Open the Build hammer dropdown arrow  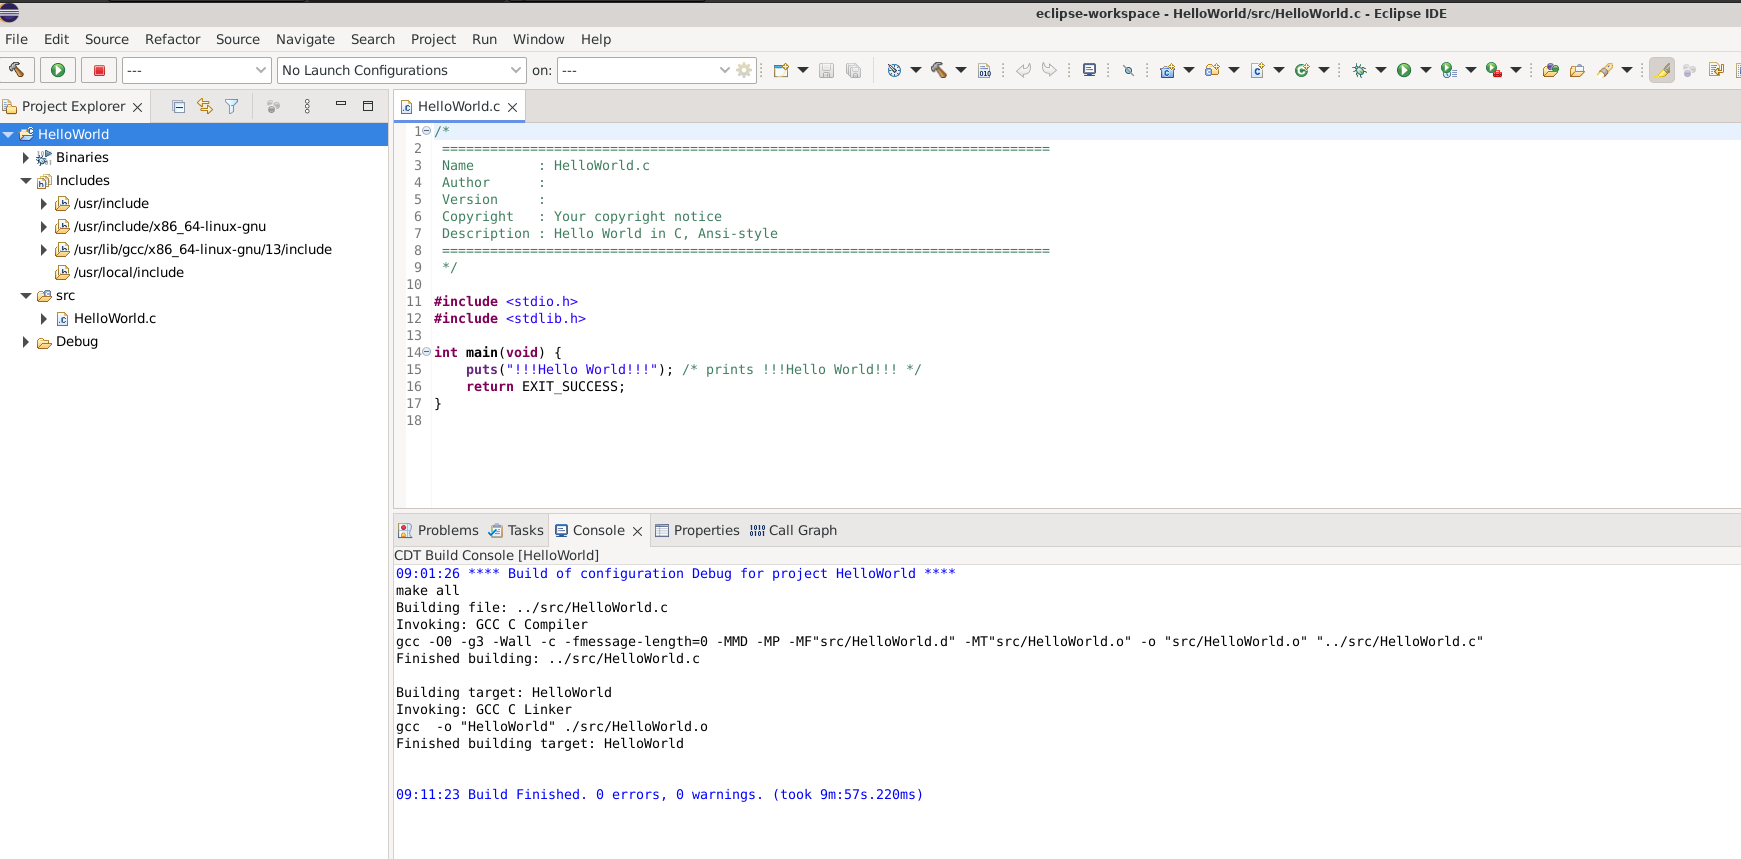pyautogui.click(x=961, y=70)
